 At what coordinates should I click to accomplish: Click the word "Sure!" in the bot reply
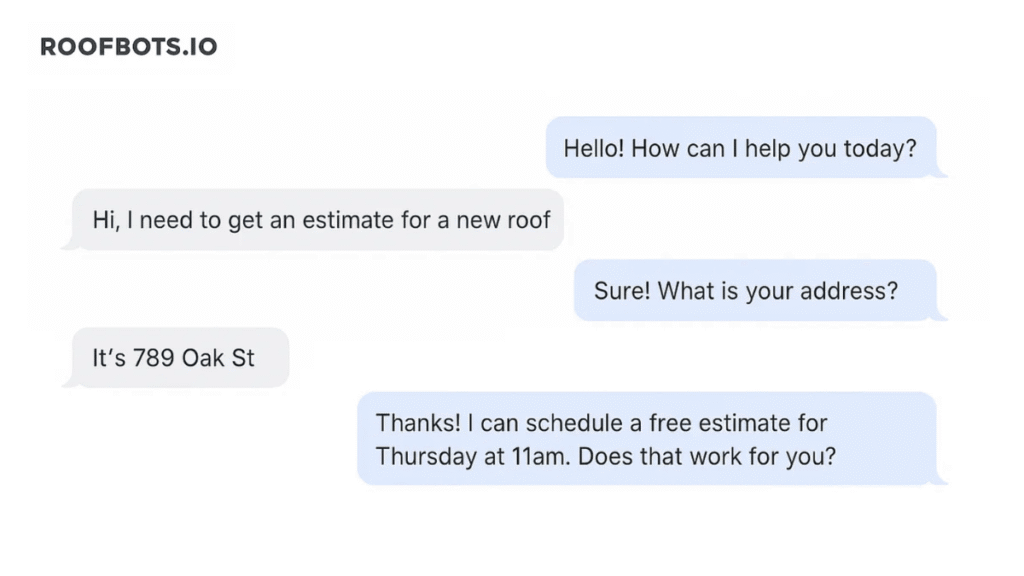click(x=621, y=291)
